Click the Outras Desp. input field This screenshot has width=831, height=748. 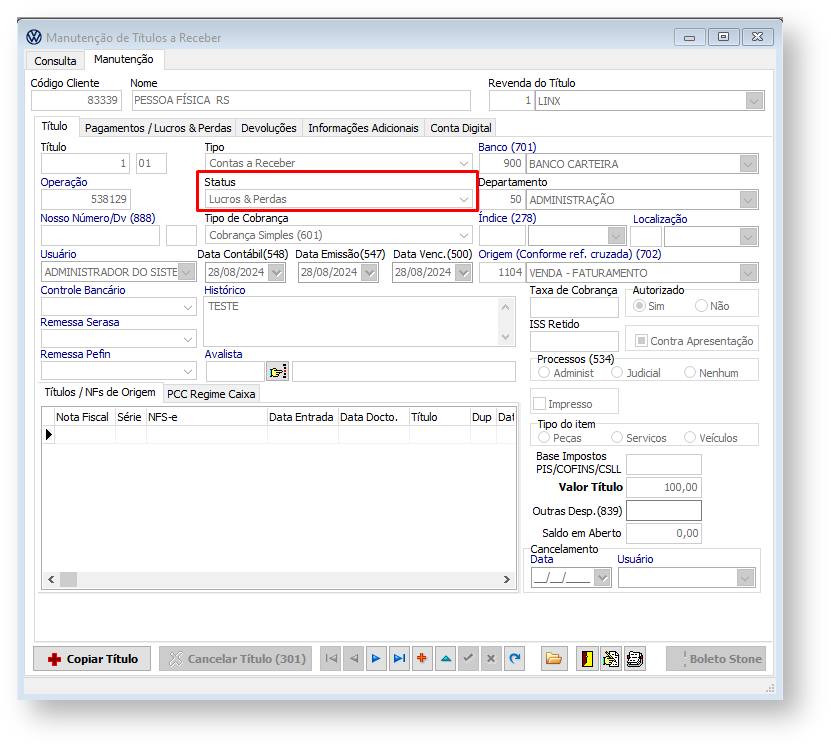click(x=664, y=511)
